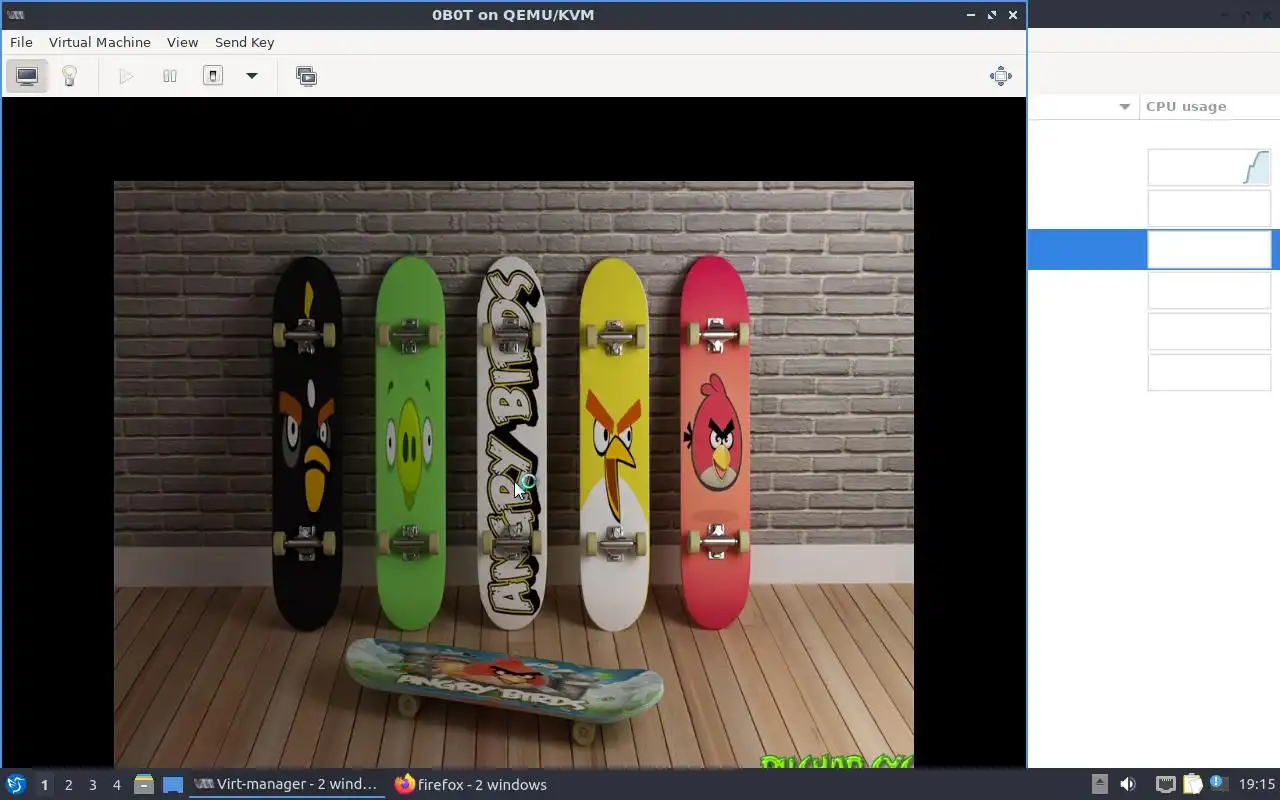Open the notification tray icon

pos(1217,784)
